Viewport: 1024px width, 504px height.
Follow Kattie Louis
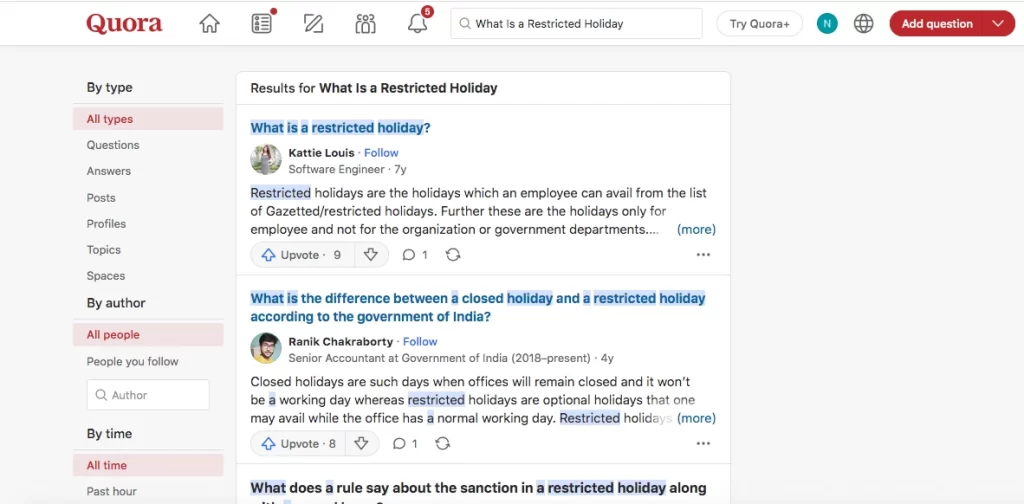(x=381, y=153)
